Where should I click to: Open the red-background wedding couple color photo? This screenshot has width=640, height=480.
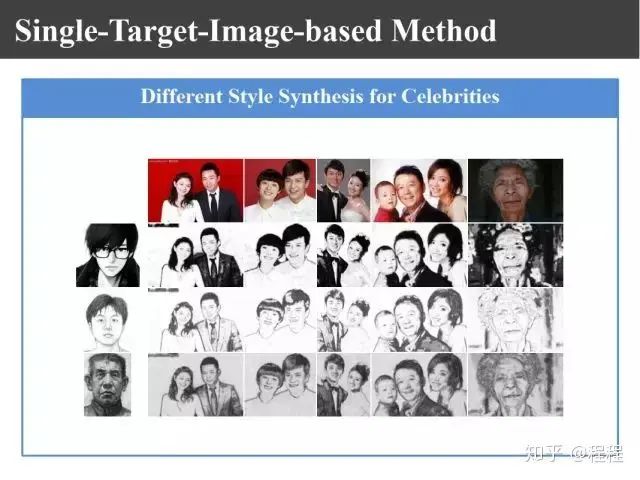[196, 191]
